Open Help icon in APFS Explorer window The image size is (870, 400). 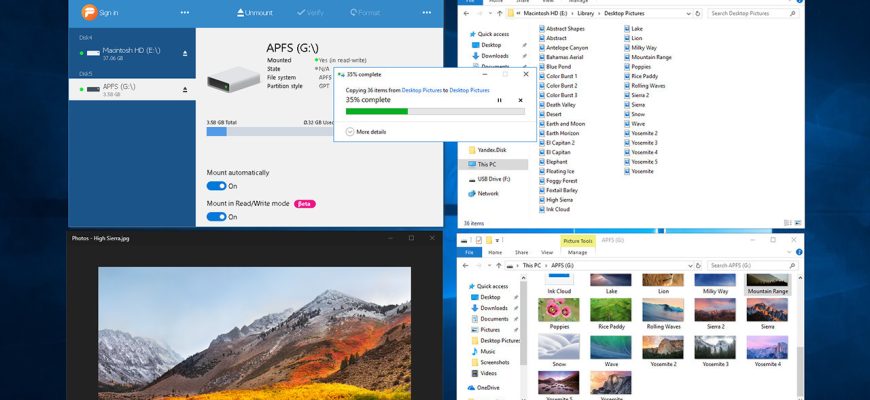pos(800,252)
